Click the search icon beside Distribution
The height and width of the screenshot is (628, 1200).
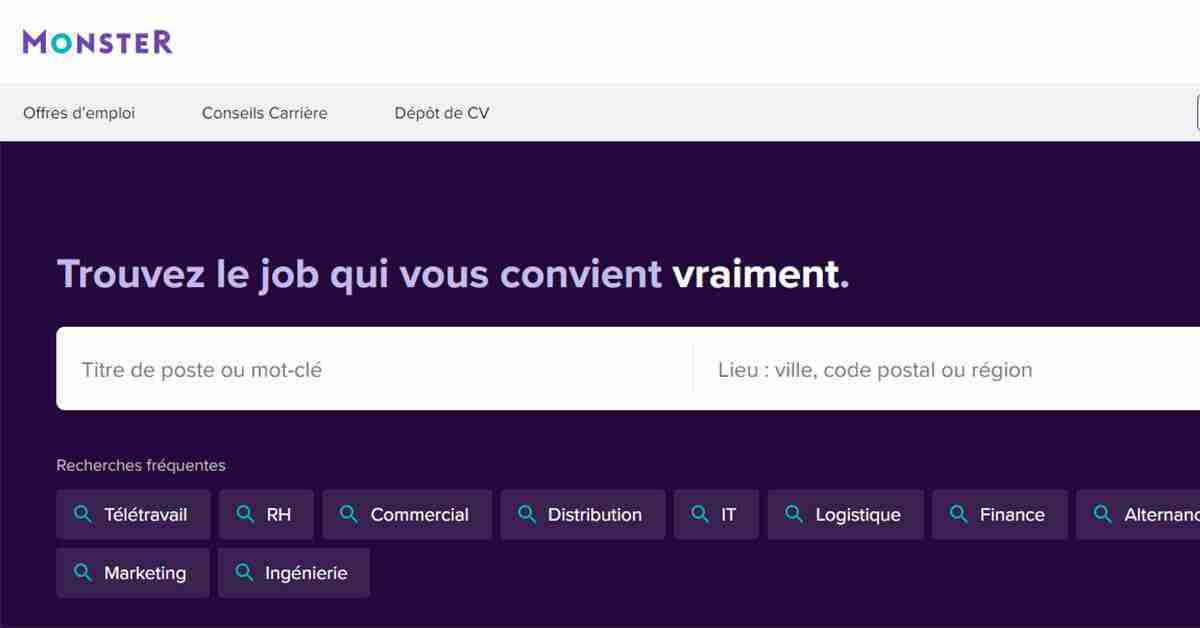pos(527,514)
